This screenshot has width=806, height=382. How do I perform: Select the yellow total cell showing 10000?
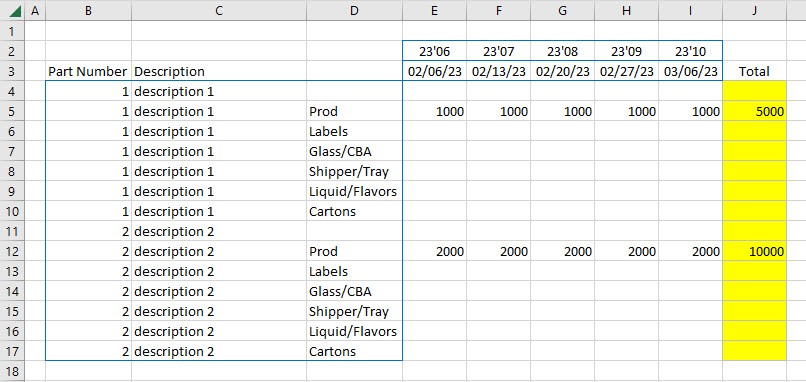754,251
